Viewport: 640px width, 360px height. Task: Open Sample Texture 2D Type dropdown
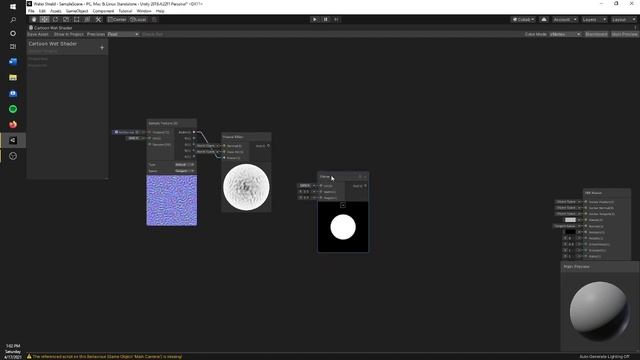184,165
